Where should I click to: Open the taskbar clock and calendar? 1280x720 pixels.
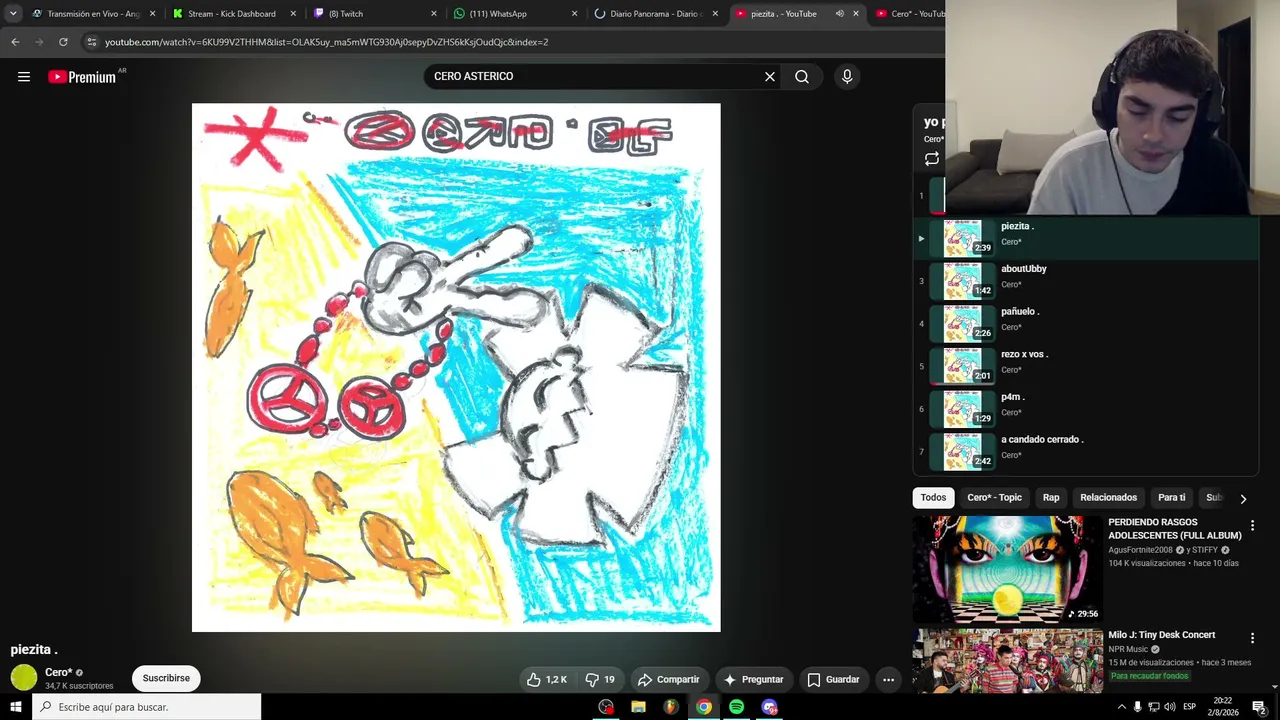[x=1223, y=707]
